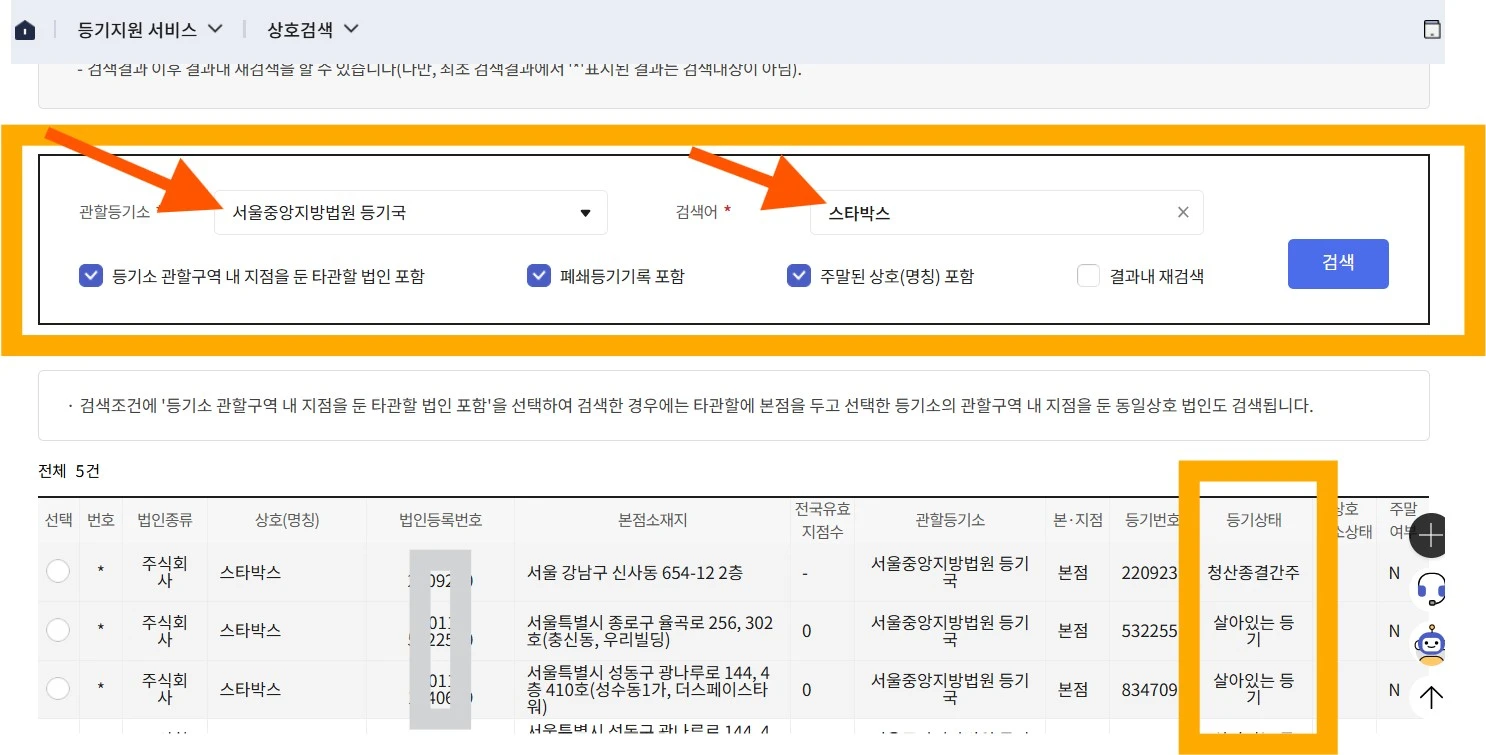Screen dimensions: 1486x755
Task: Click 상호(명칭) column header
Action: tap(287, 520)
